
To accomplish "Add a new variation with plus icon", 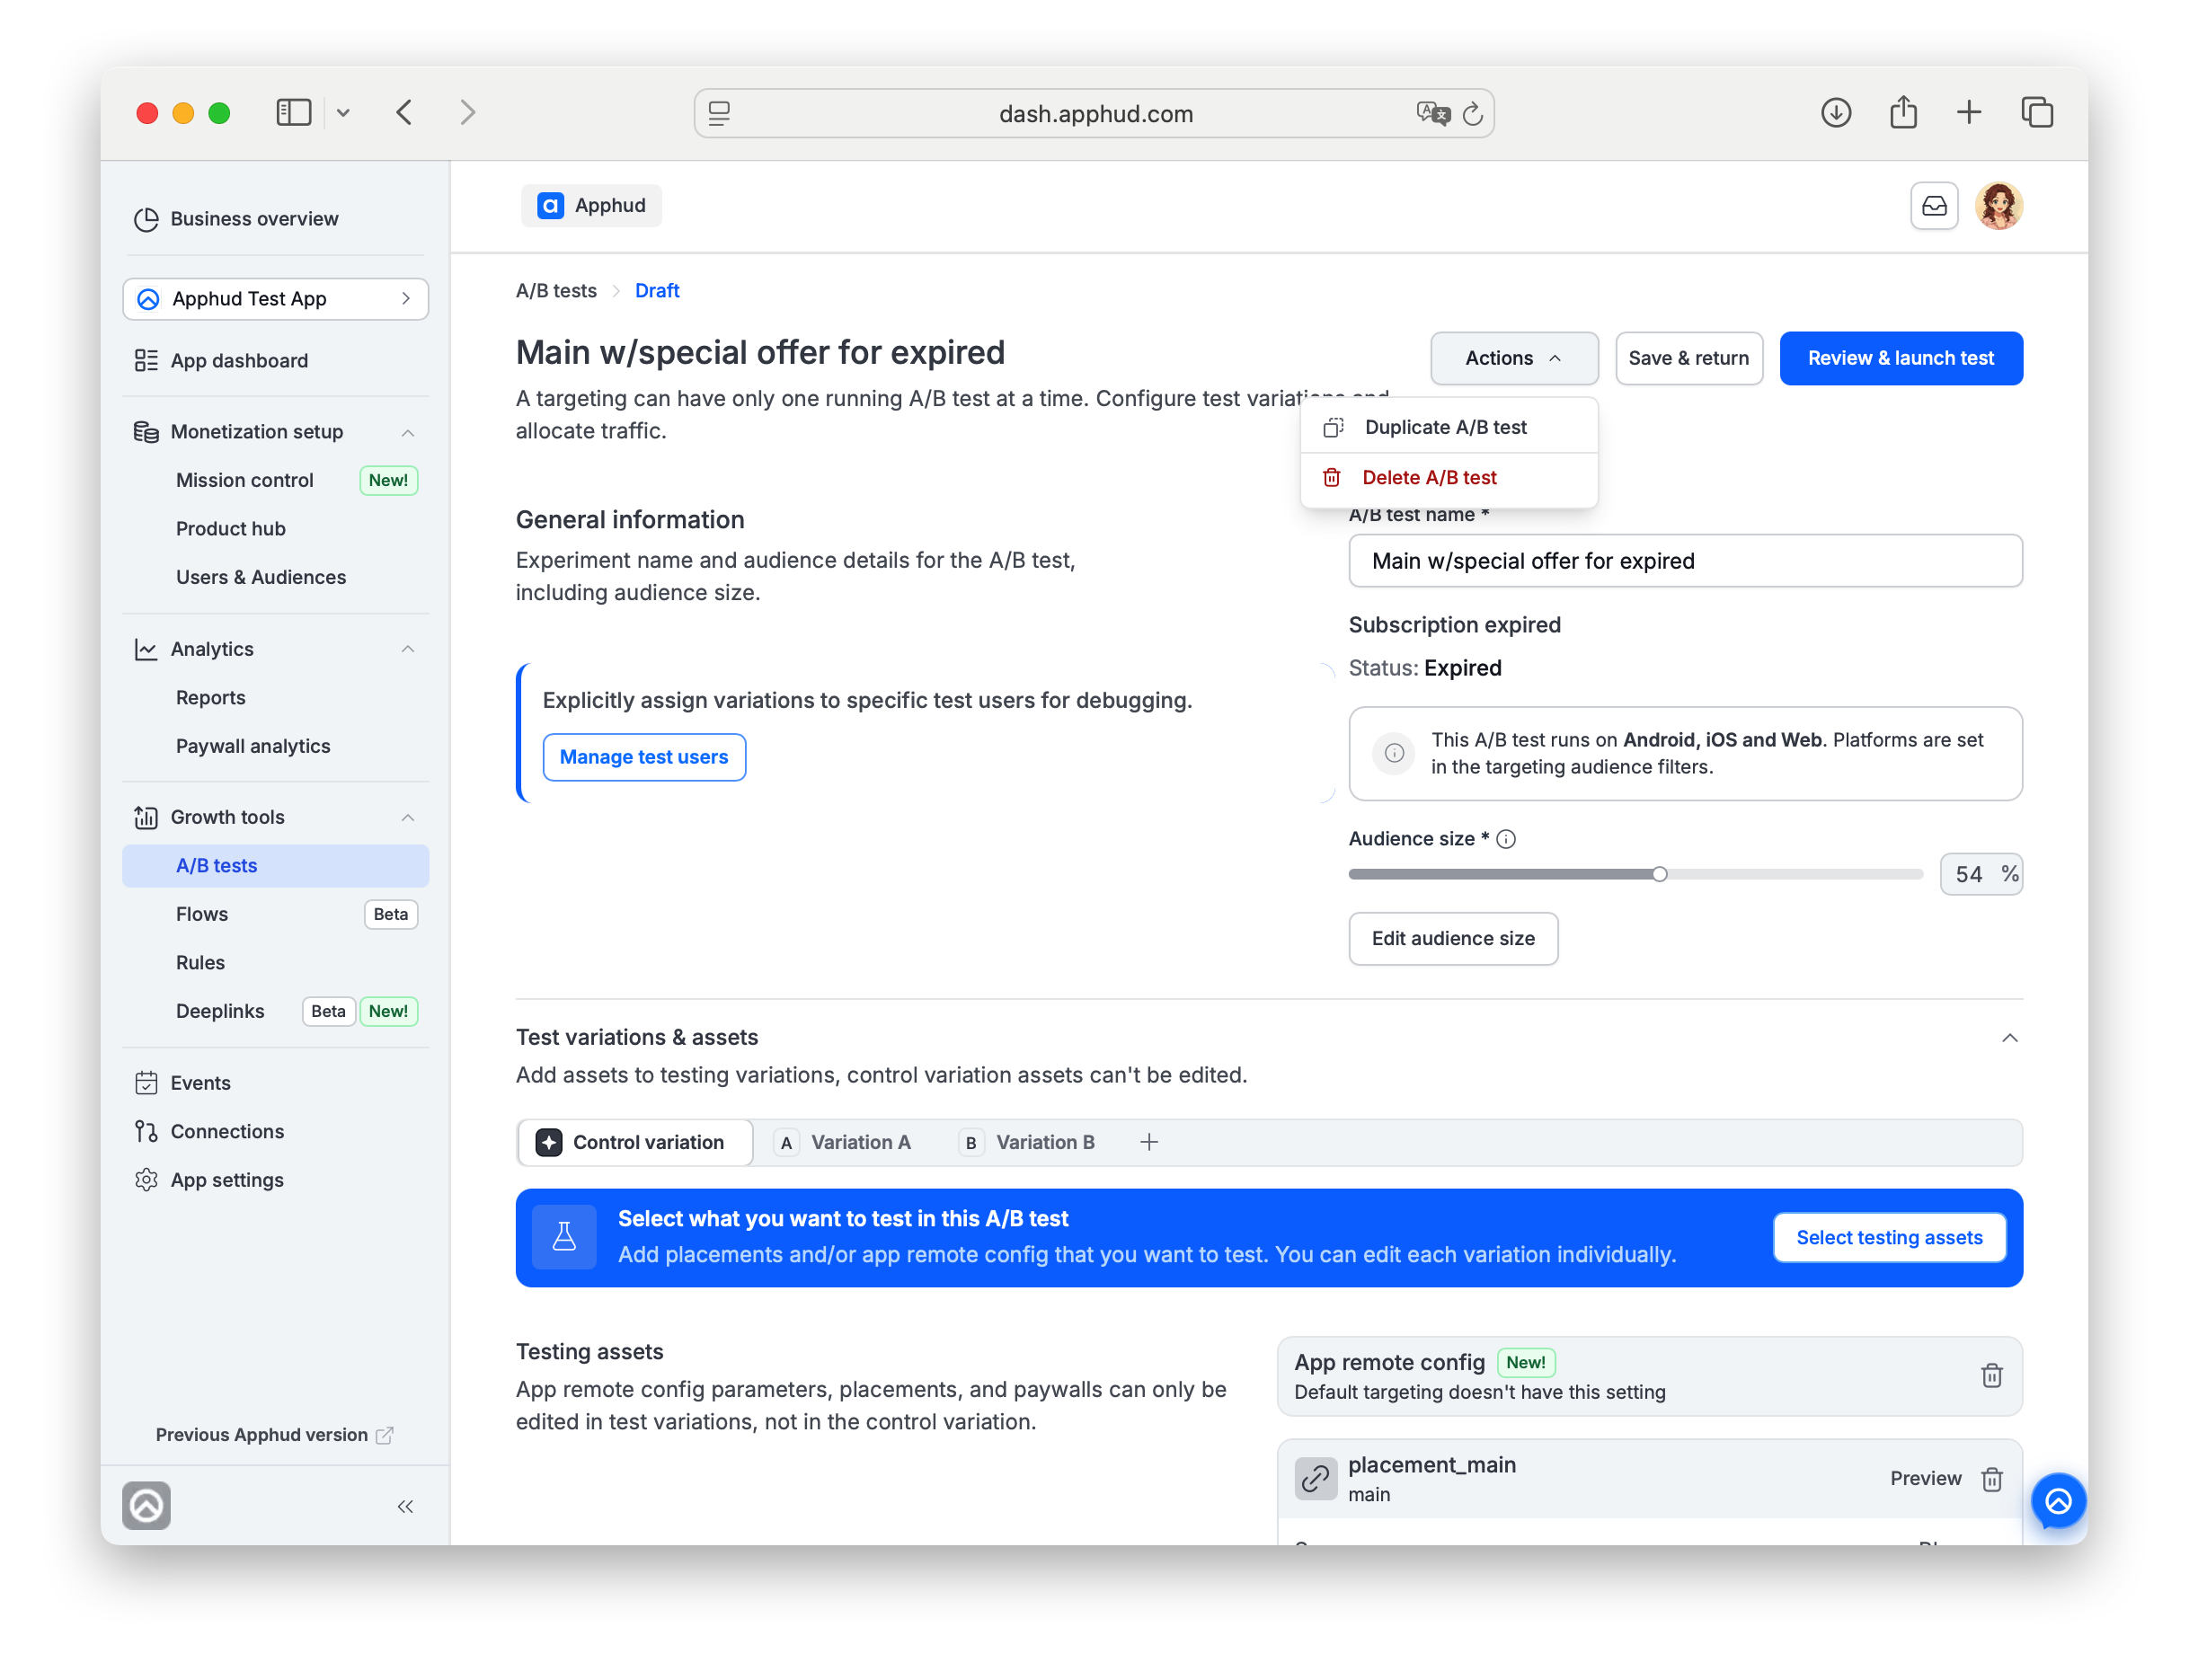I will point(1149,1142).
